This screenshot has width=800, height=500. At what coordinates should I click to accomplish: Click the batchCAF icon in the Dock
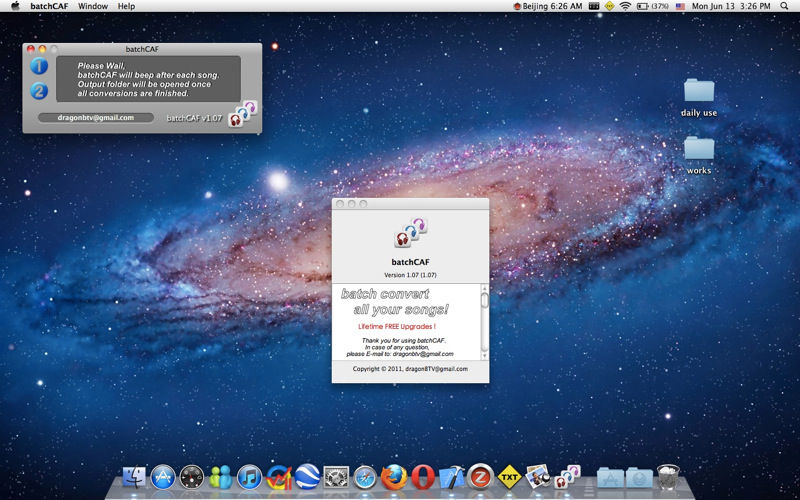[x=567, y=477]
